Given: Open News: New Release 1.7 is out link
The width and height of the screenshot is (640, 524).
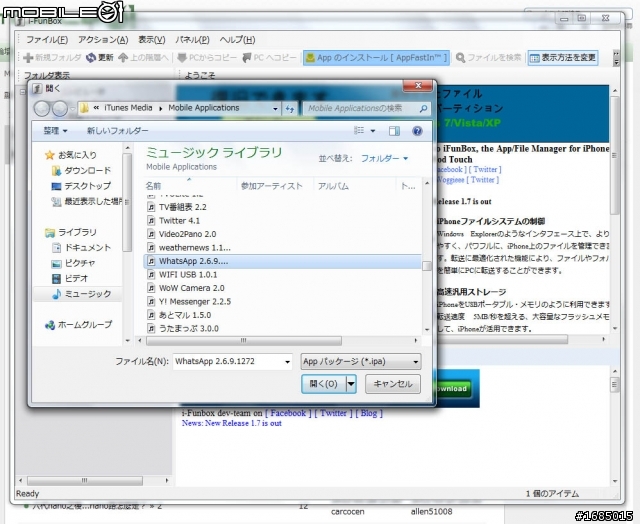Looking at the screenshot, I should click(232, 423).
